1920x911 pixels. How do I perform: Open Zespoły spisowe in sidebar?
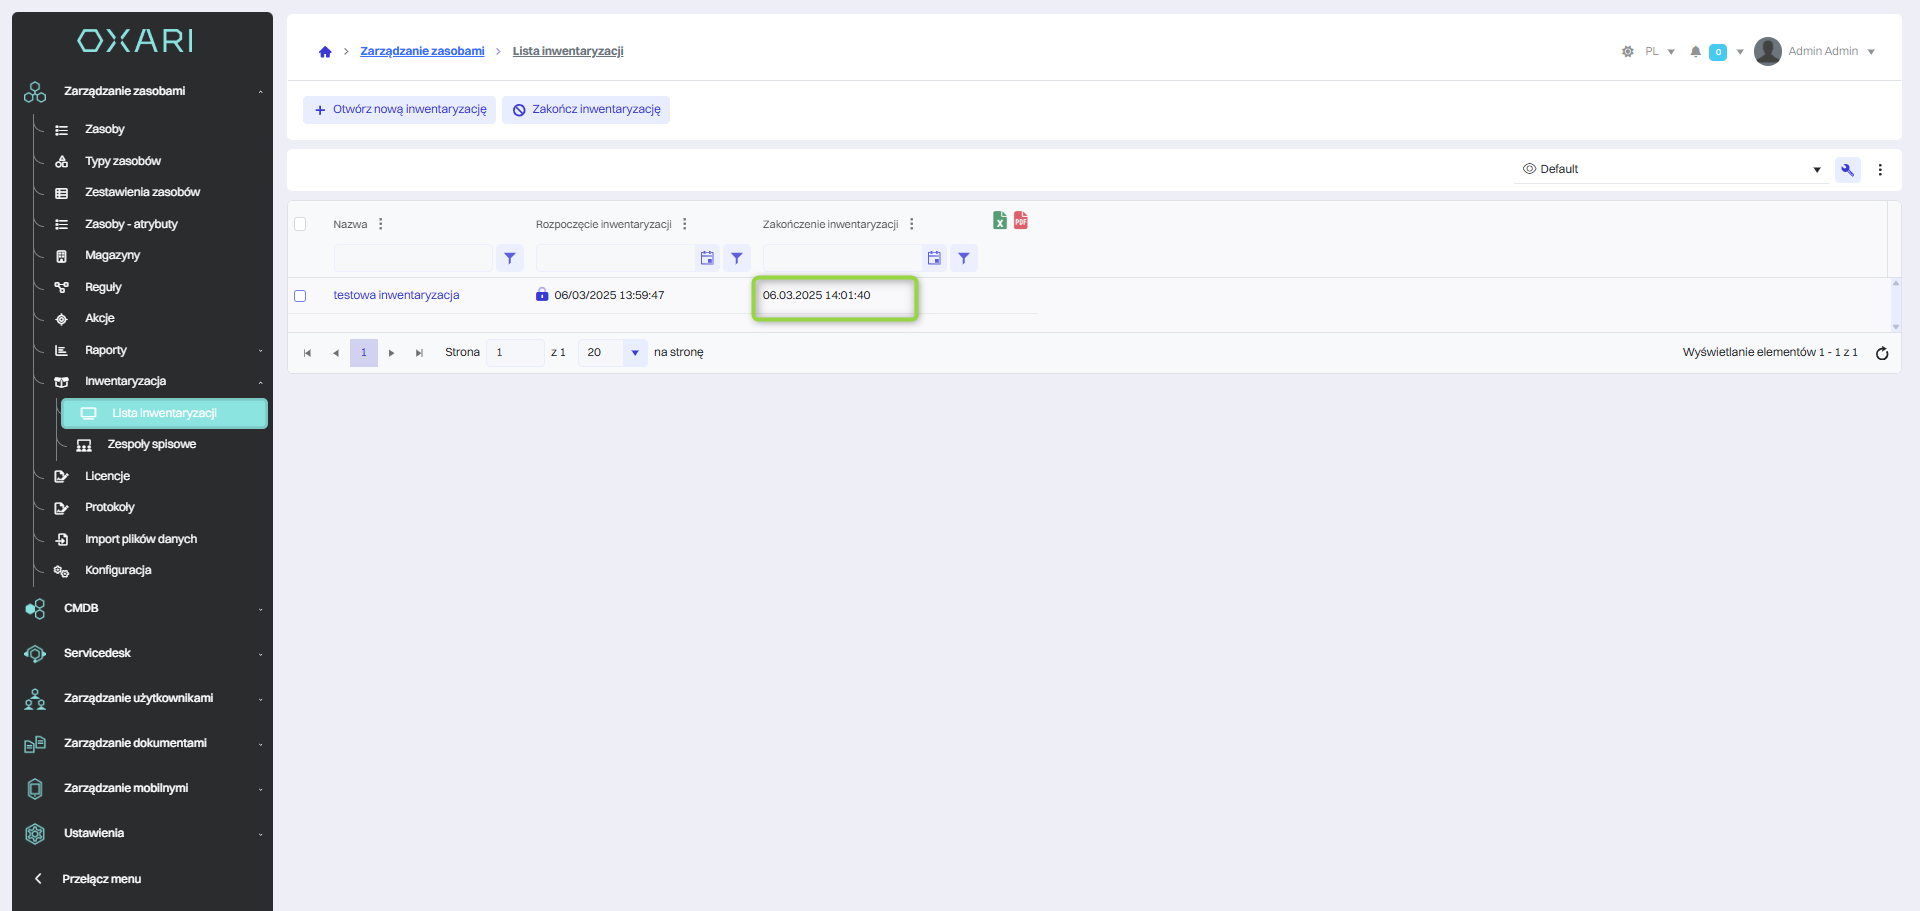[x=152, y=444]
